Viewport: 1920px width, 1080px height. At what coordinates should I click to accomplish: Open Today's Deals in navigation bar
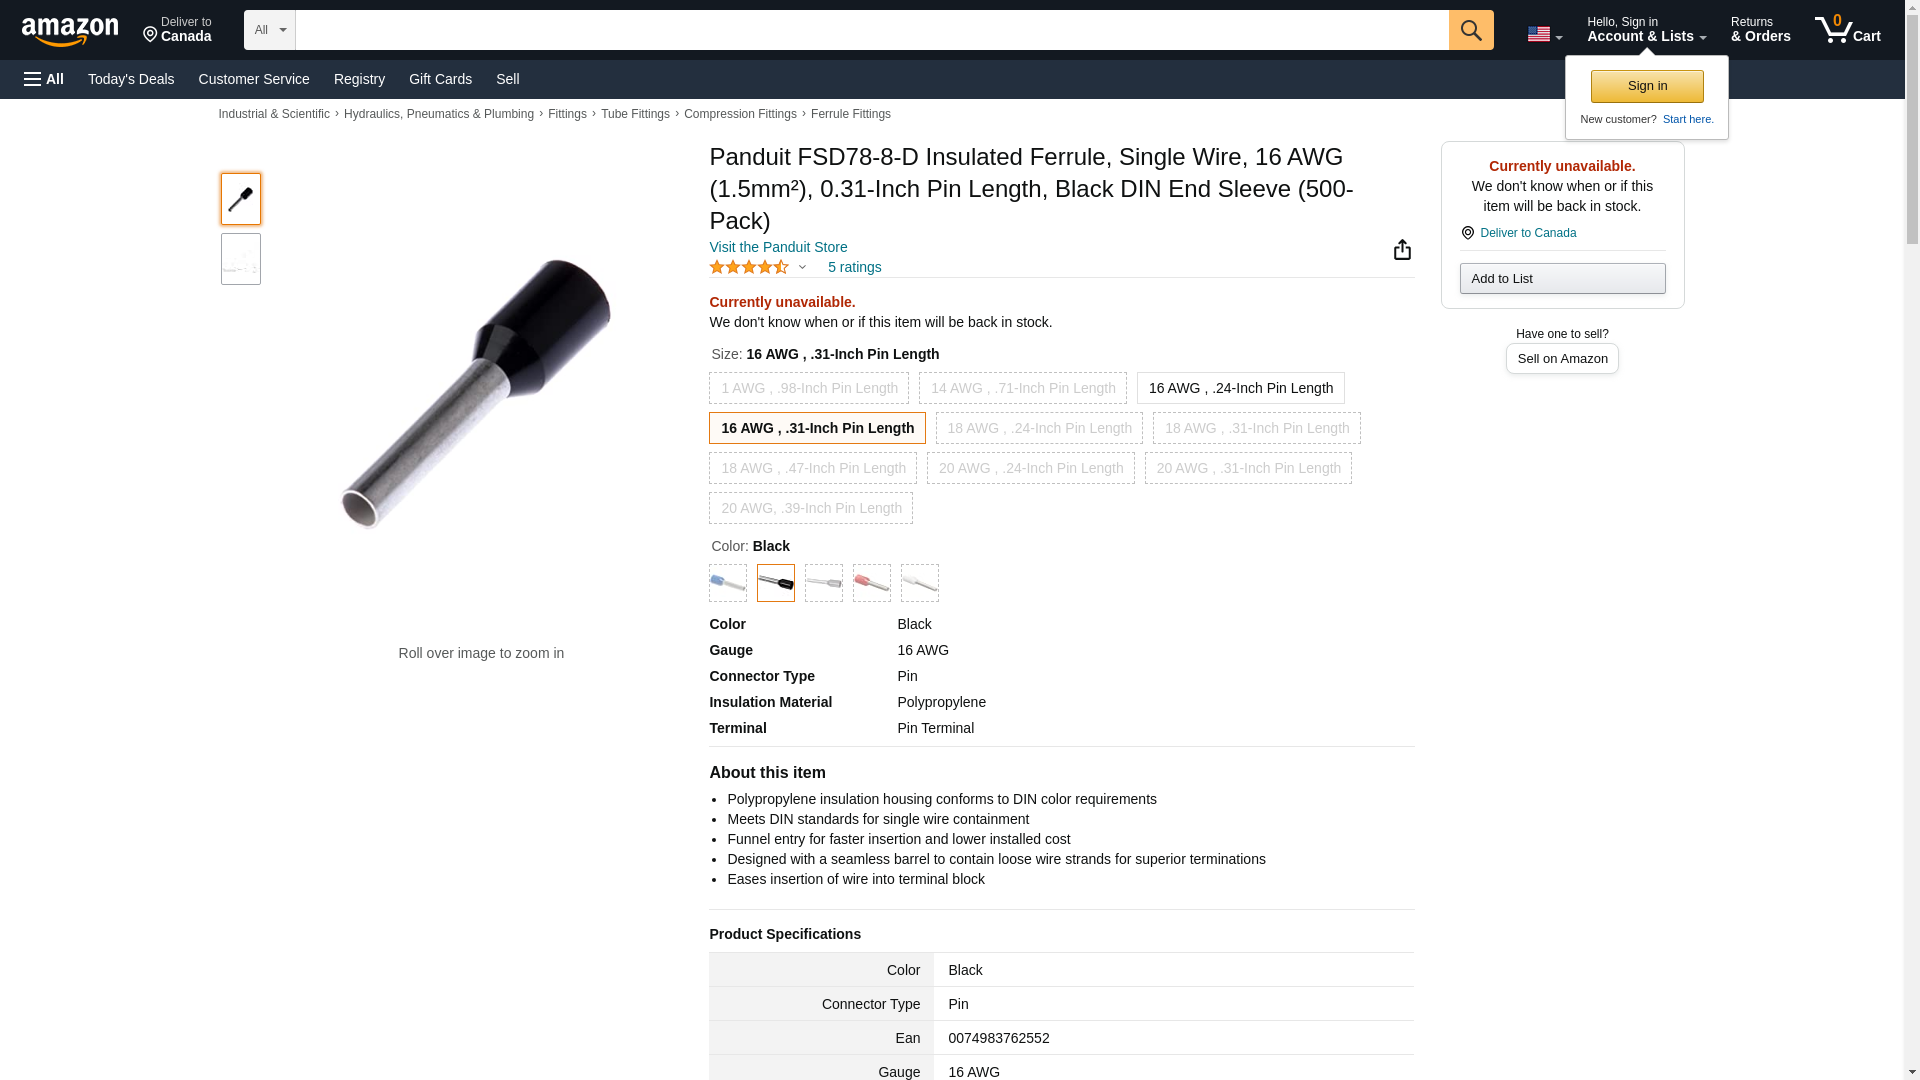point(131,79)
